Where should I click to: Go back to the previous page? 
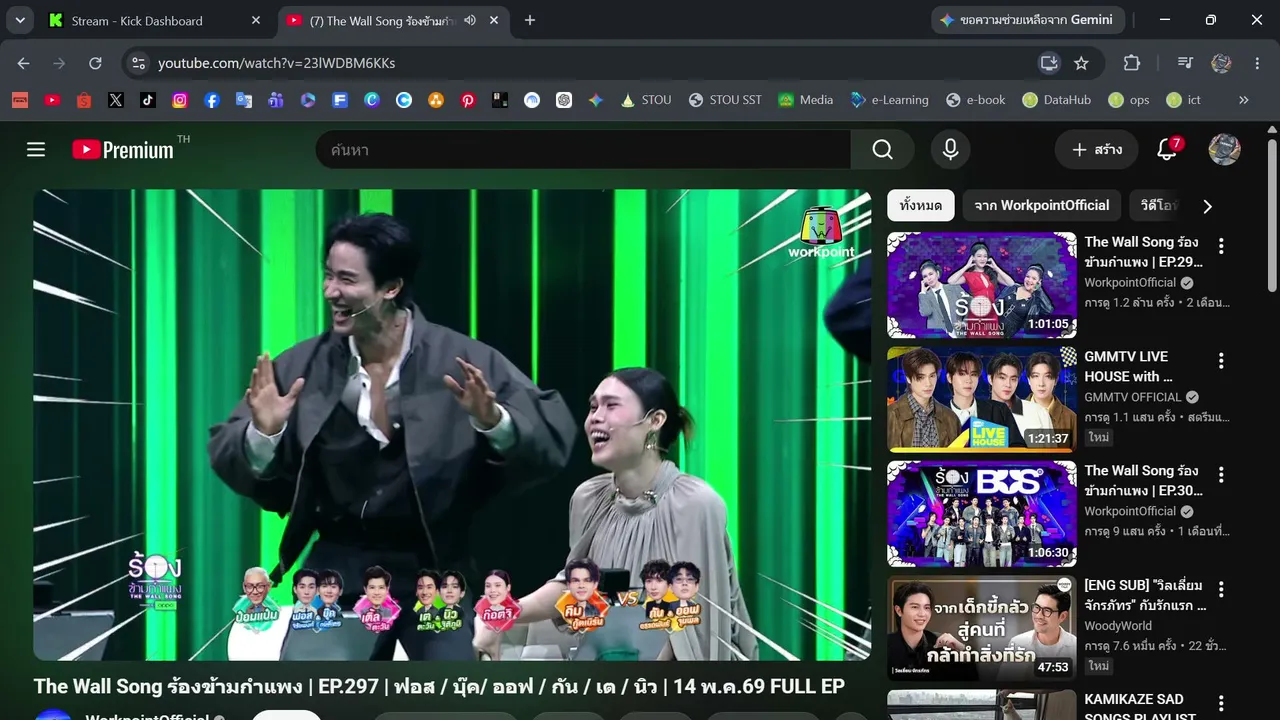coord(23,63)
